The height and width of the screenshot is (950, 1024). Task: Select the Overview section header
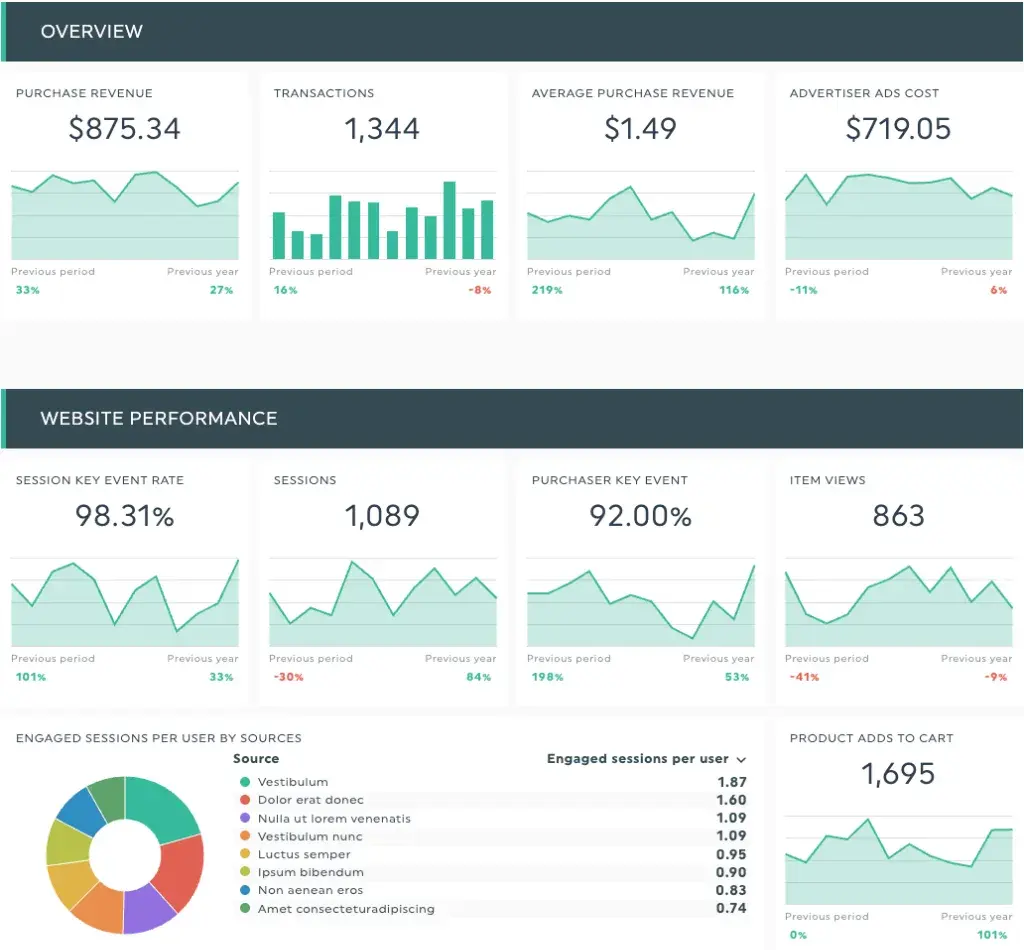pos(92,31)
